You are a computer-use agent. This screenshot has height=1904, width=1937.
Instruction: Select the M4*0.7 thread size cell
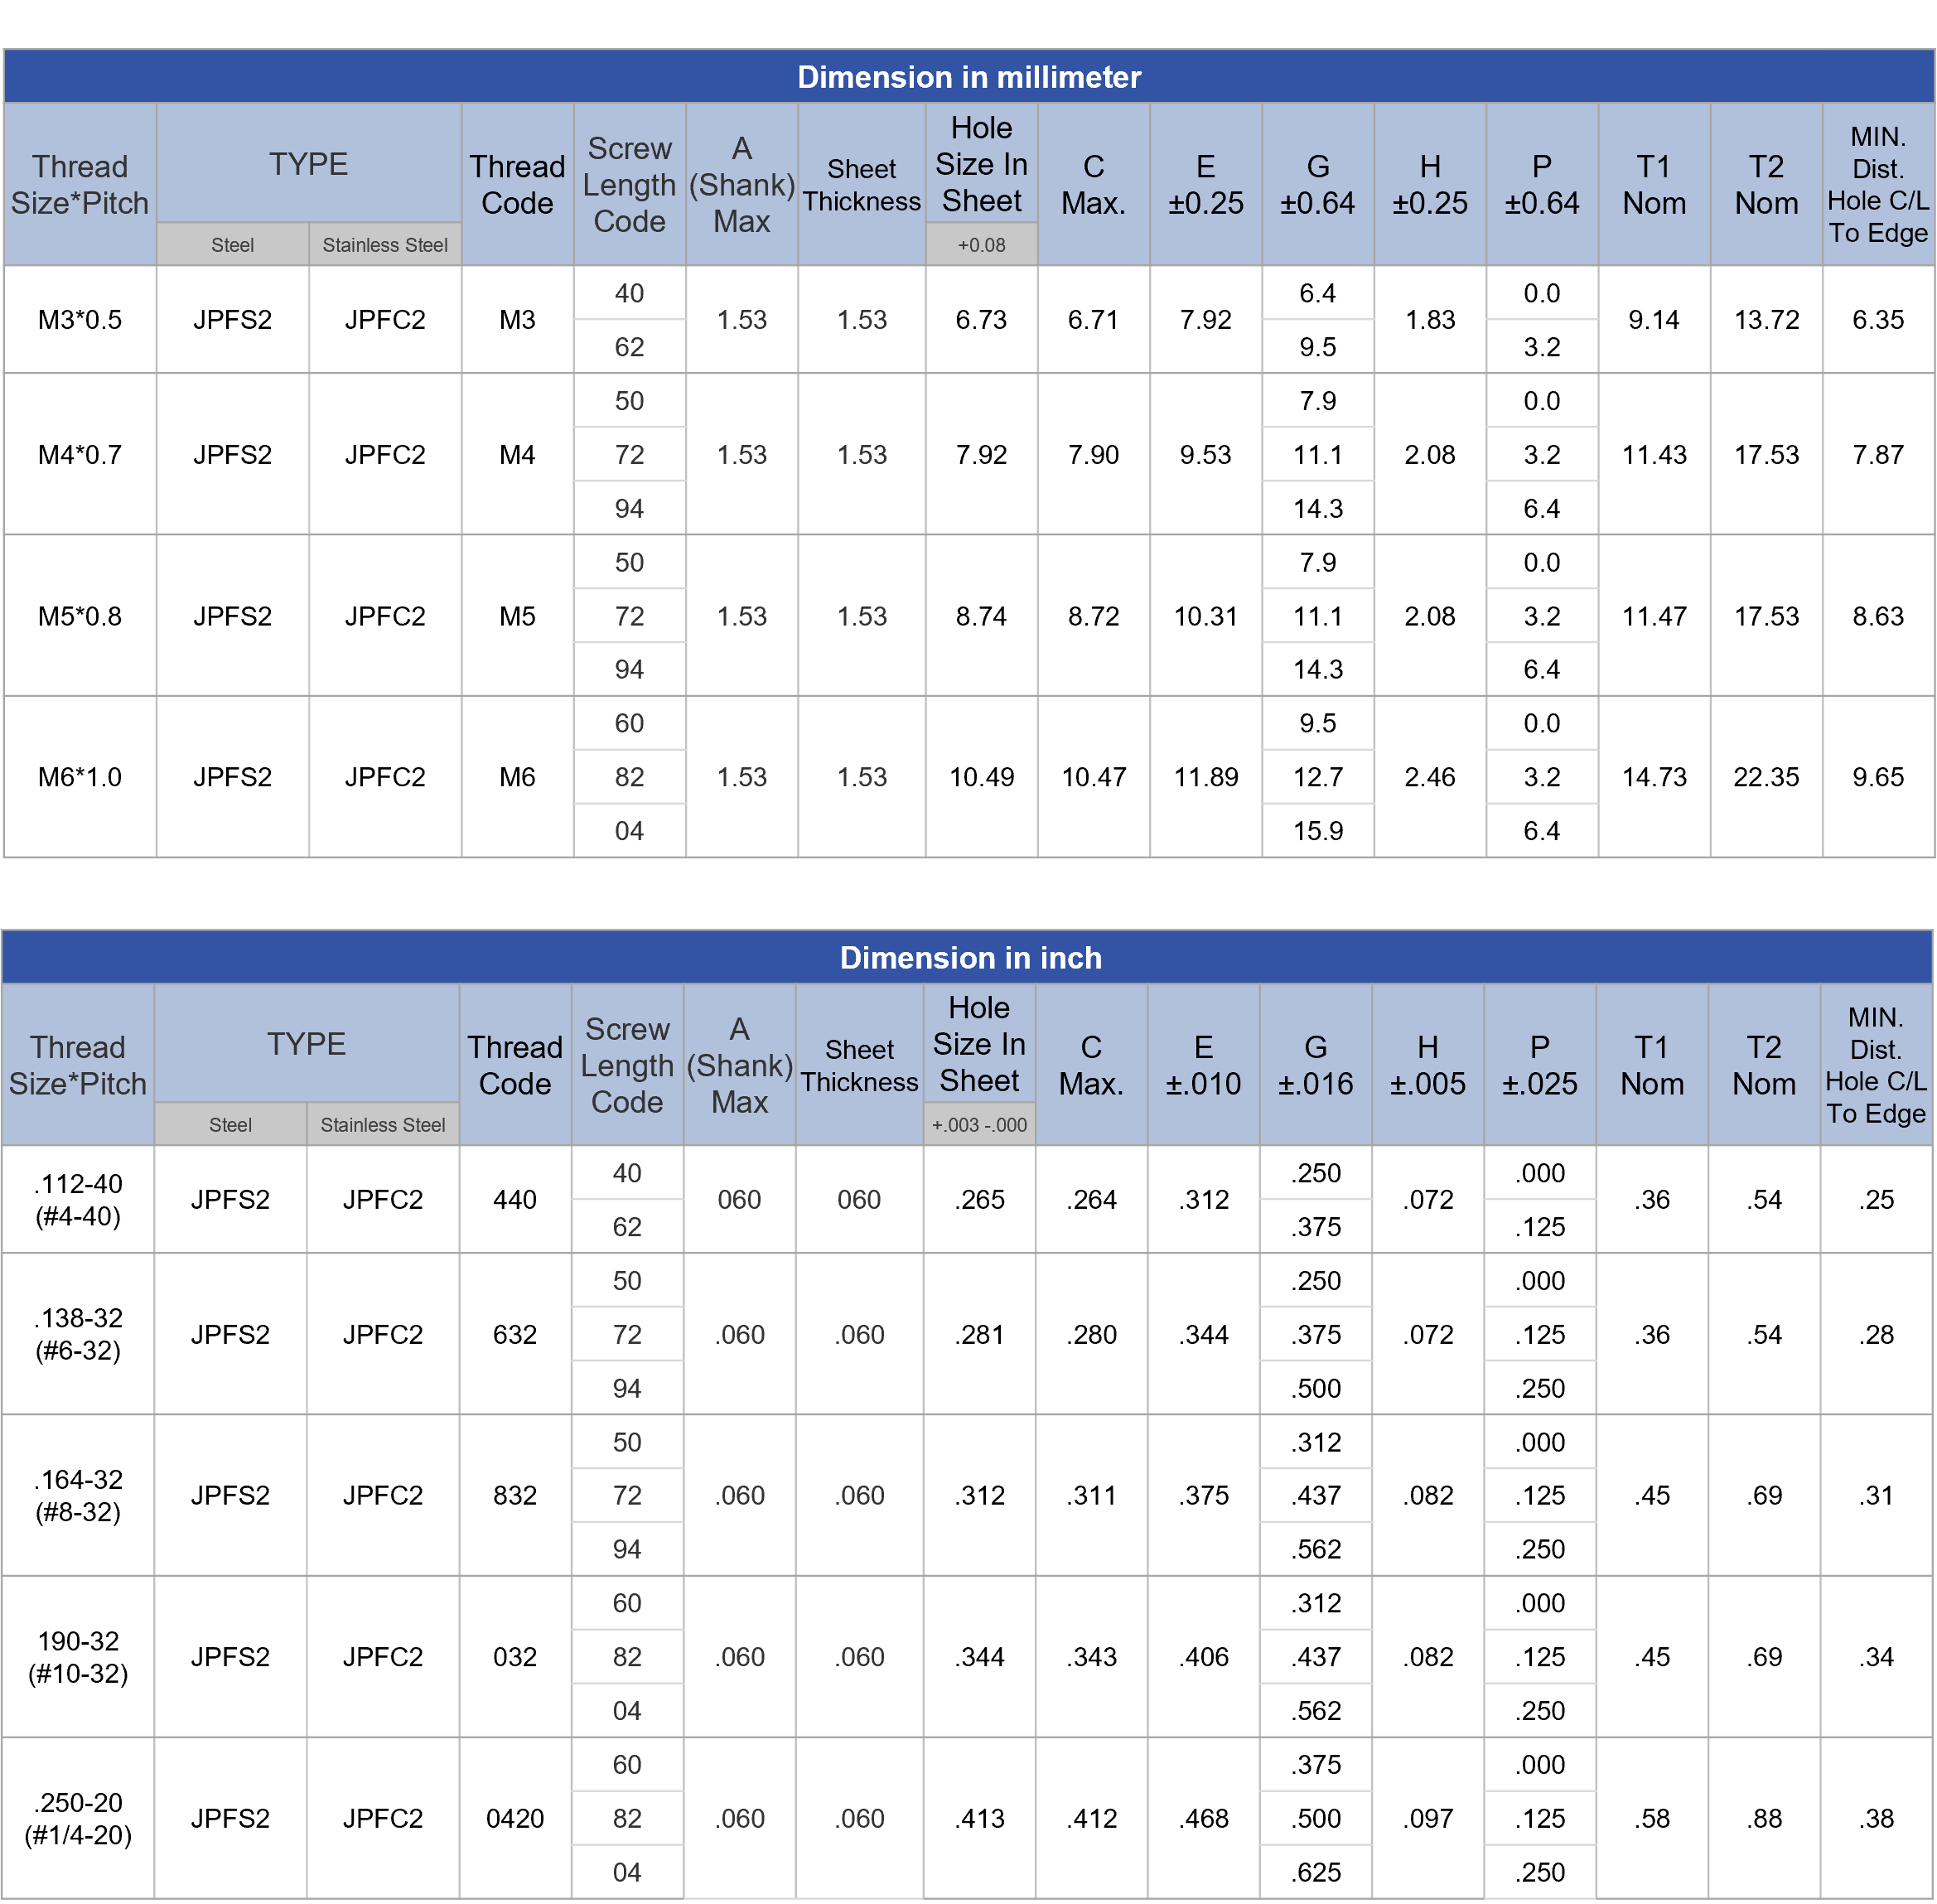80,455
